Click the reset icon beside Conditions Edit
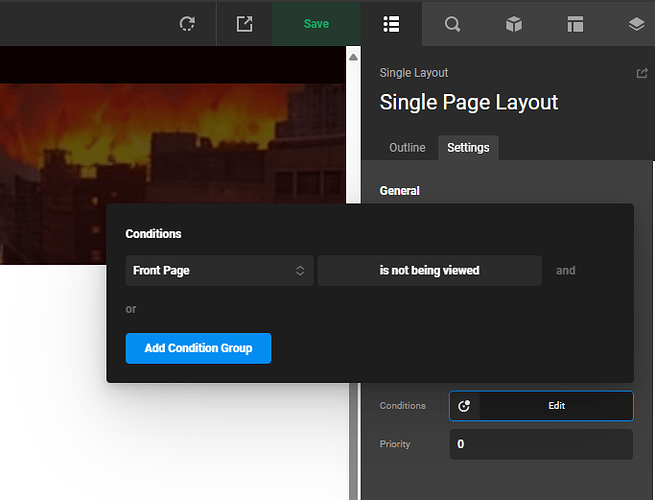 464,406
